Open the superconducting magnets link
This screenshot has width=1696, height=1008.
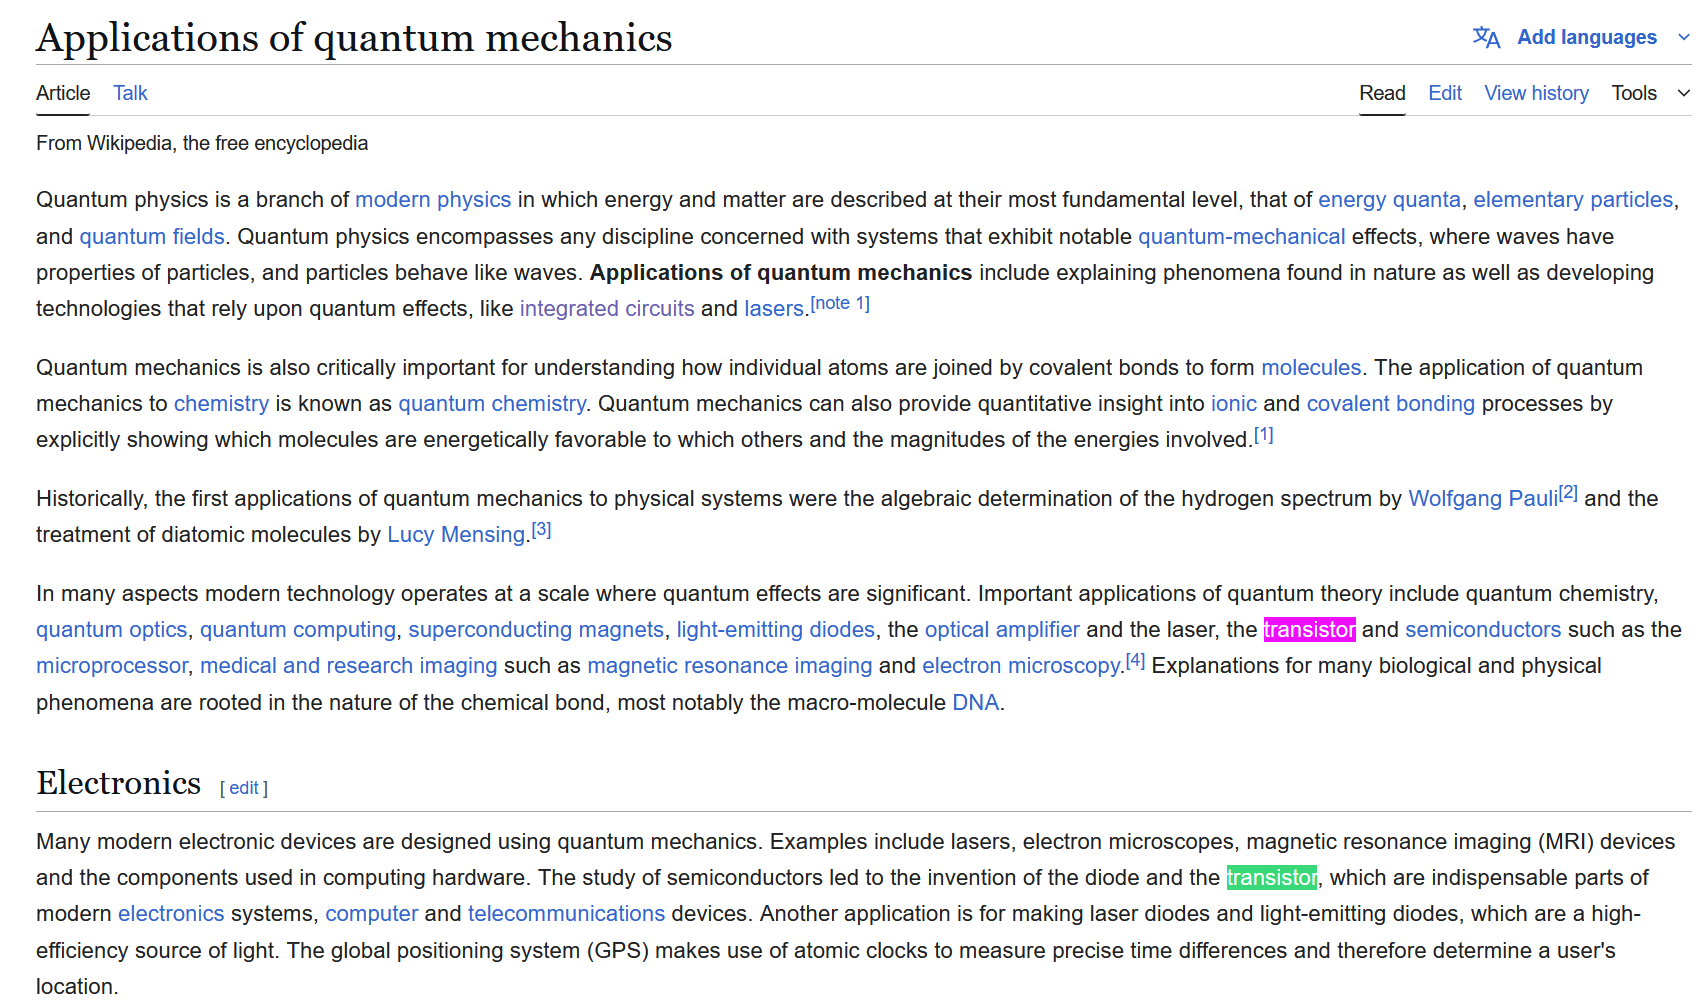click(536, 630)
